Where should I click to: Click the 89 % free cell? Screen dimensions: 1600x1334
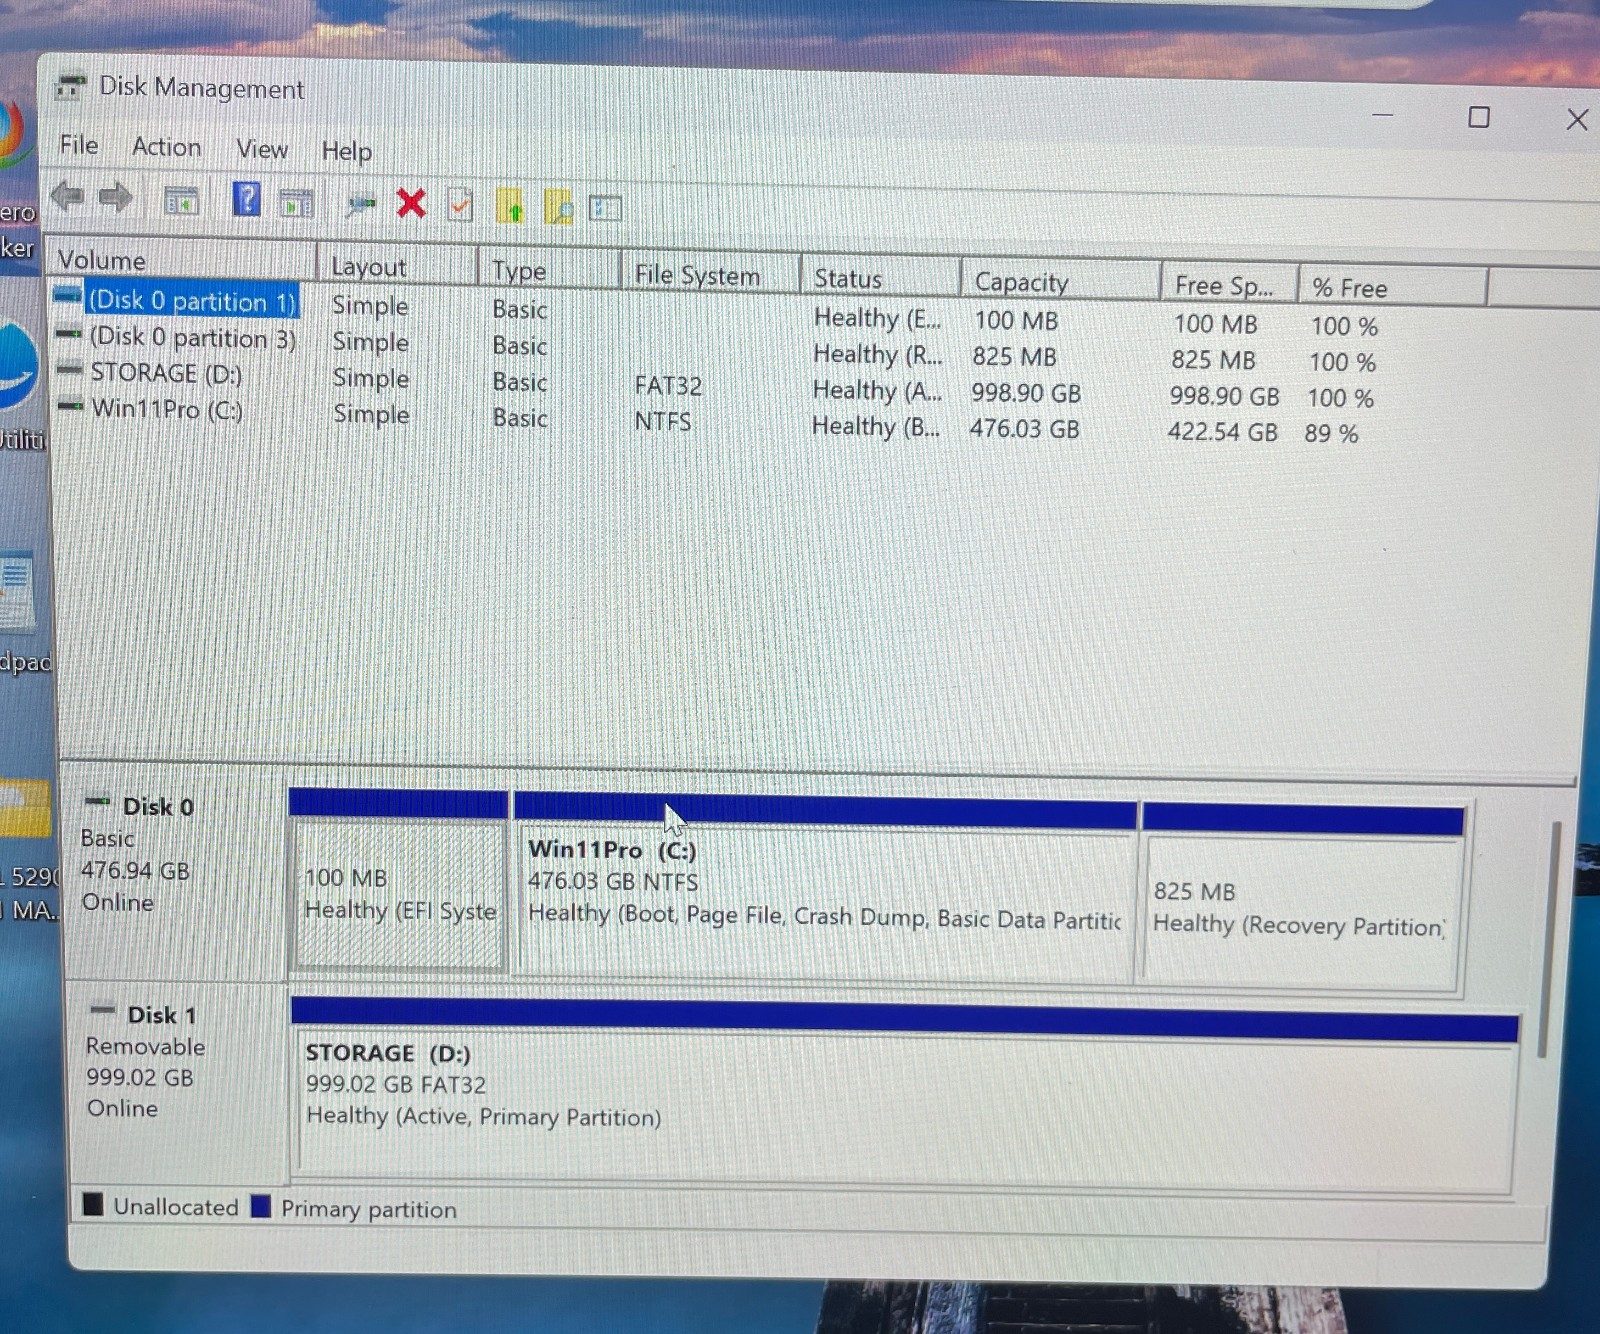[1331, 433]
